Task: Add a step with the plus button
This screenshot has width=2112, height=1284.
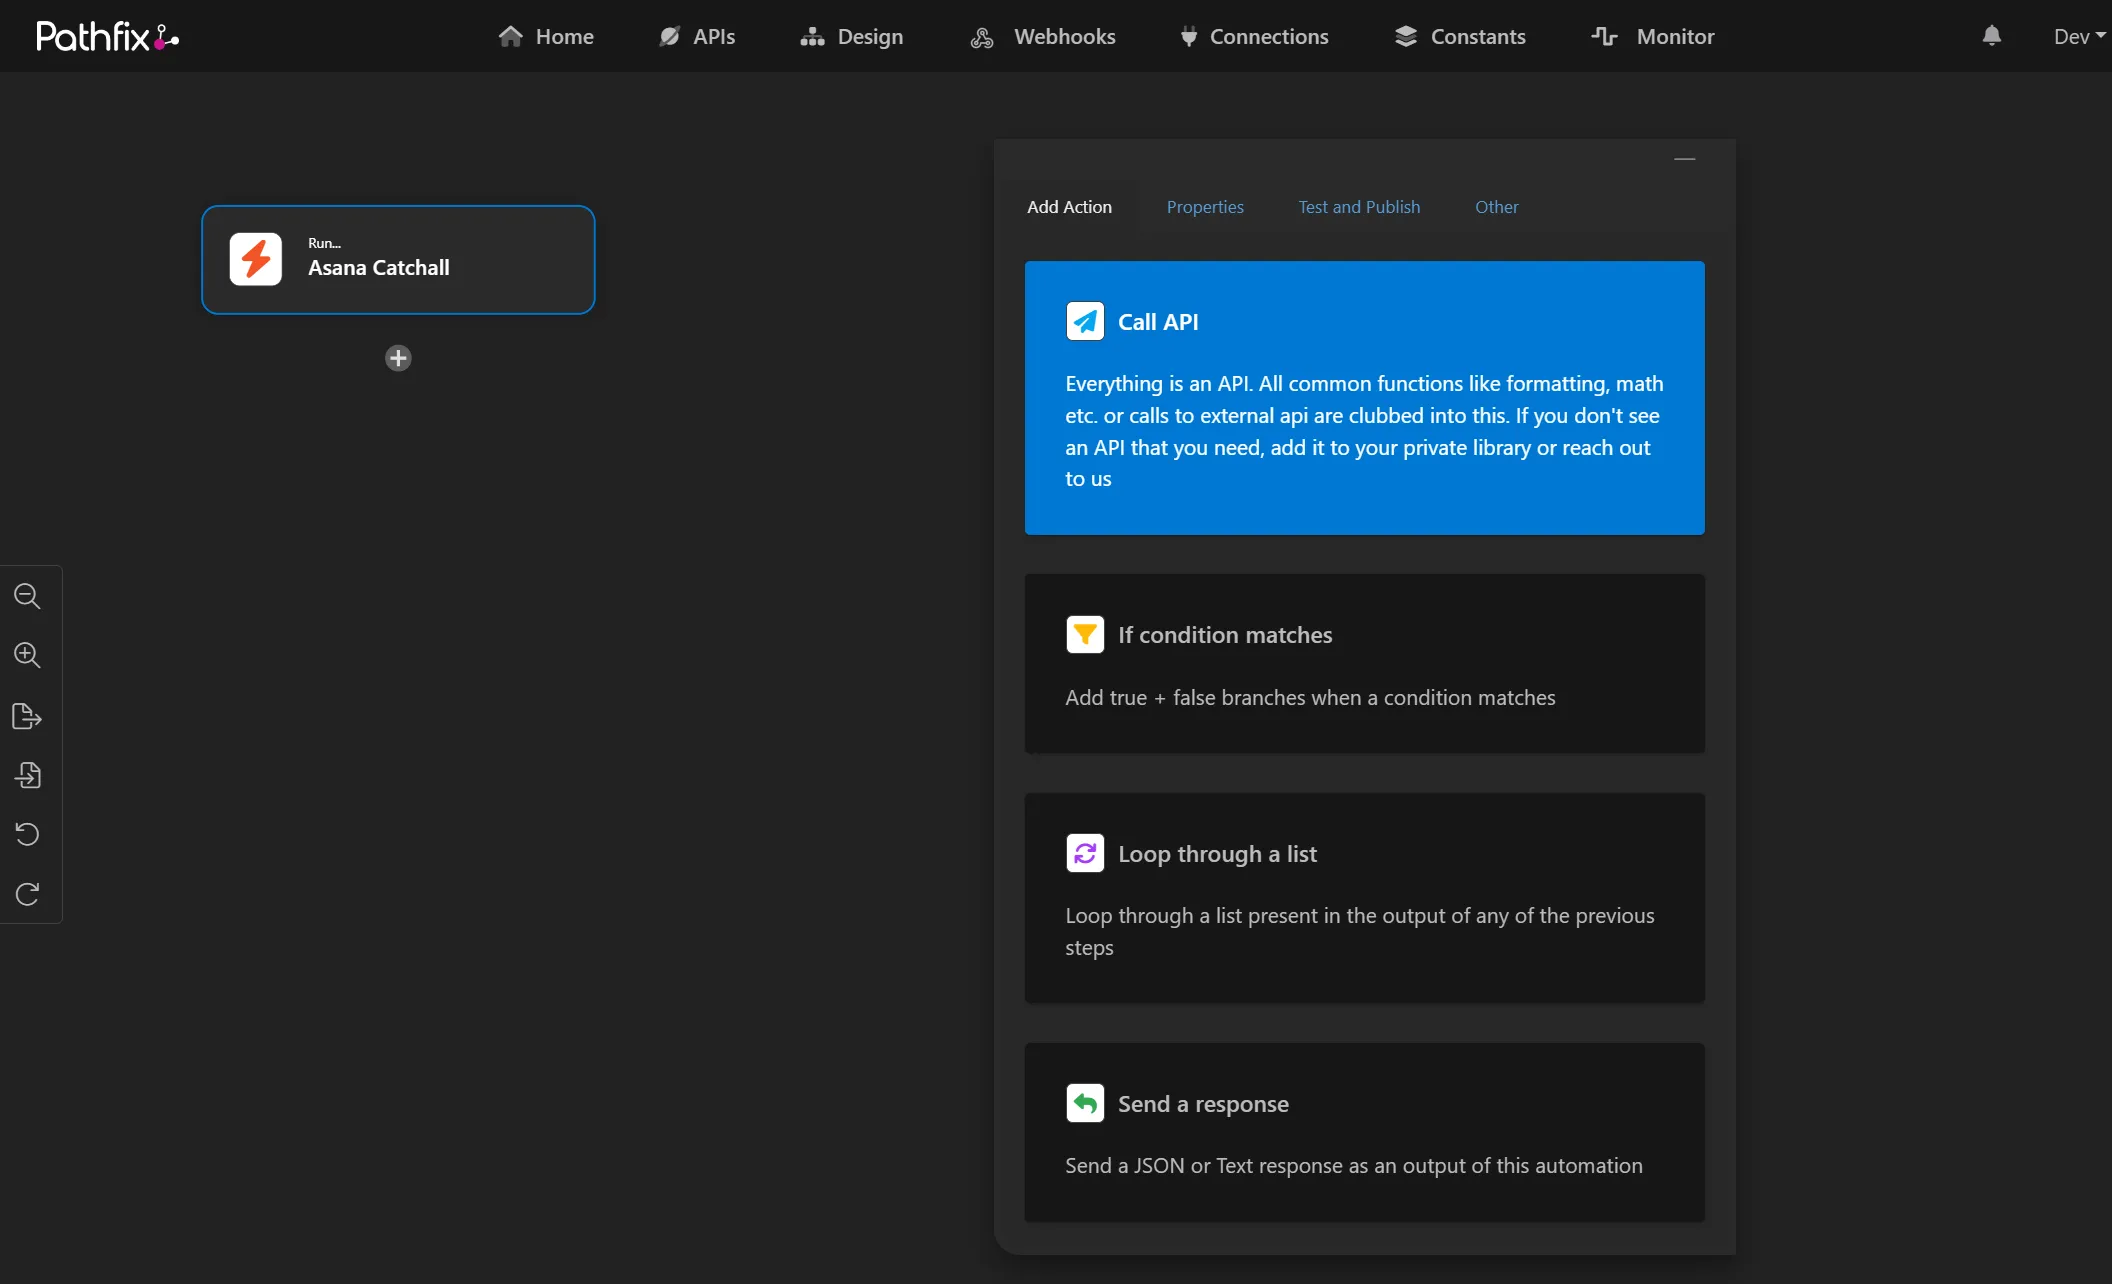Action: pyautogui.click(x=398, y=358)
